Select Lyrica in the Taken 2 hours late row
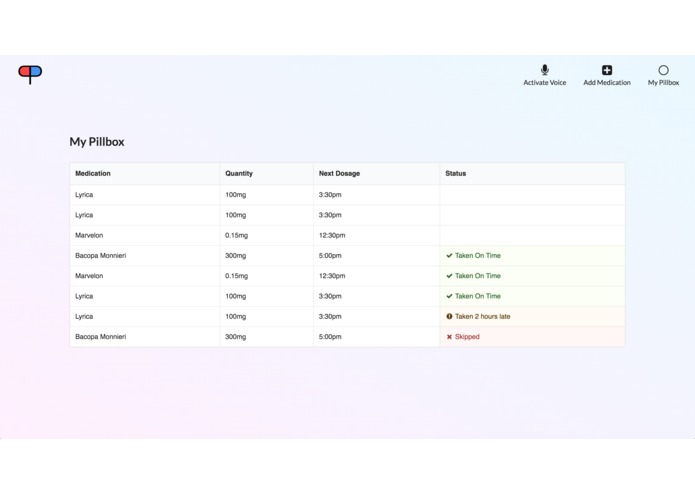This screenshot has height=494, width=695. (84, 316)
